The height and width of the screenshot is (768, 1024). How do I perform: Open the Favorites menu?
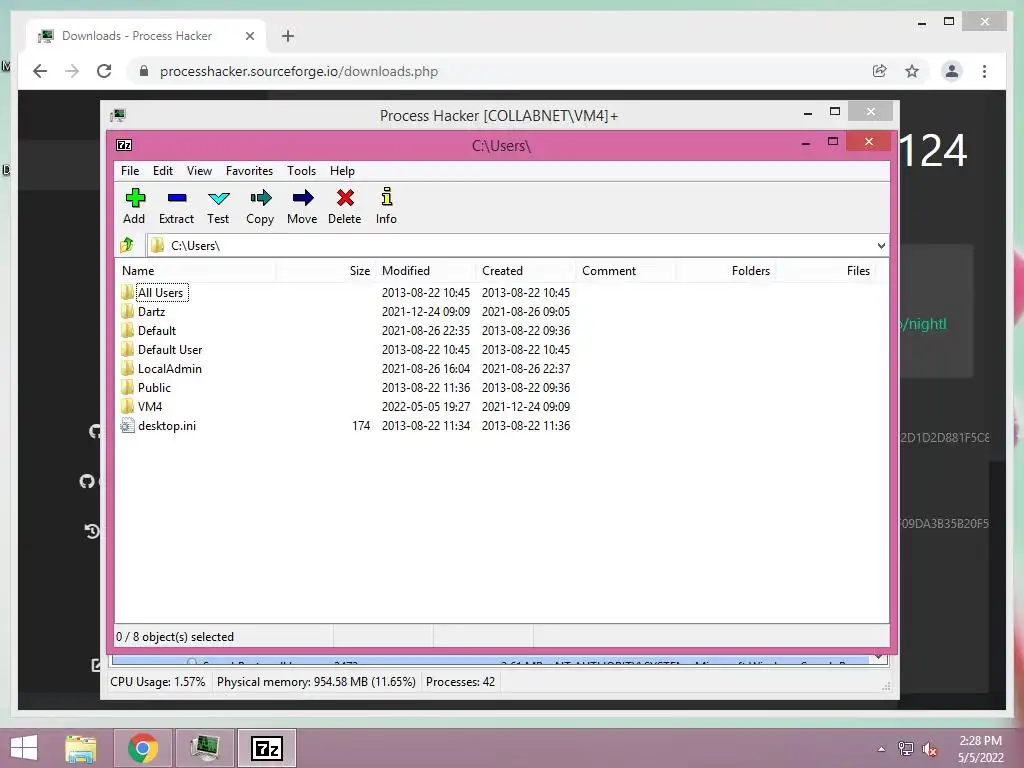pos(249,171)
